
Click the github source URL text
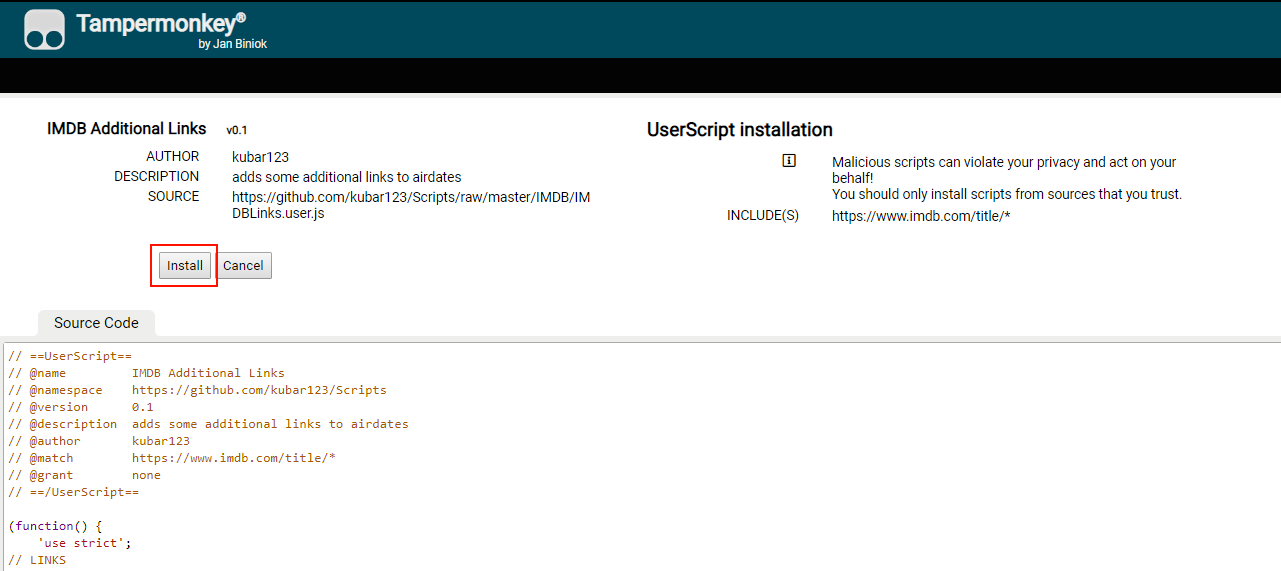pos(411,205)
